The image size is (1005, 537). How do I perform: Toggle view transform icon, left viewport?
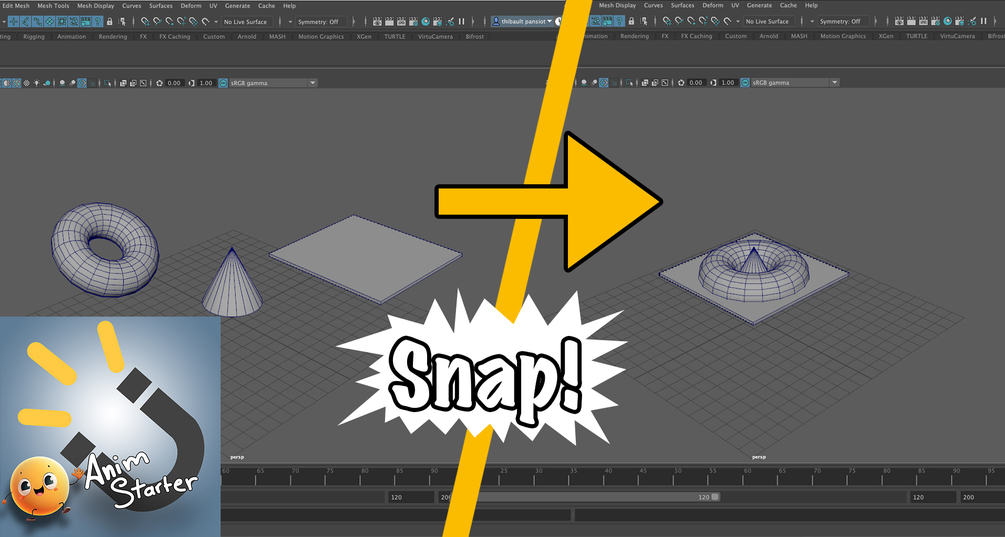click(223, 83)
